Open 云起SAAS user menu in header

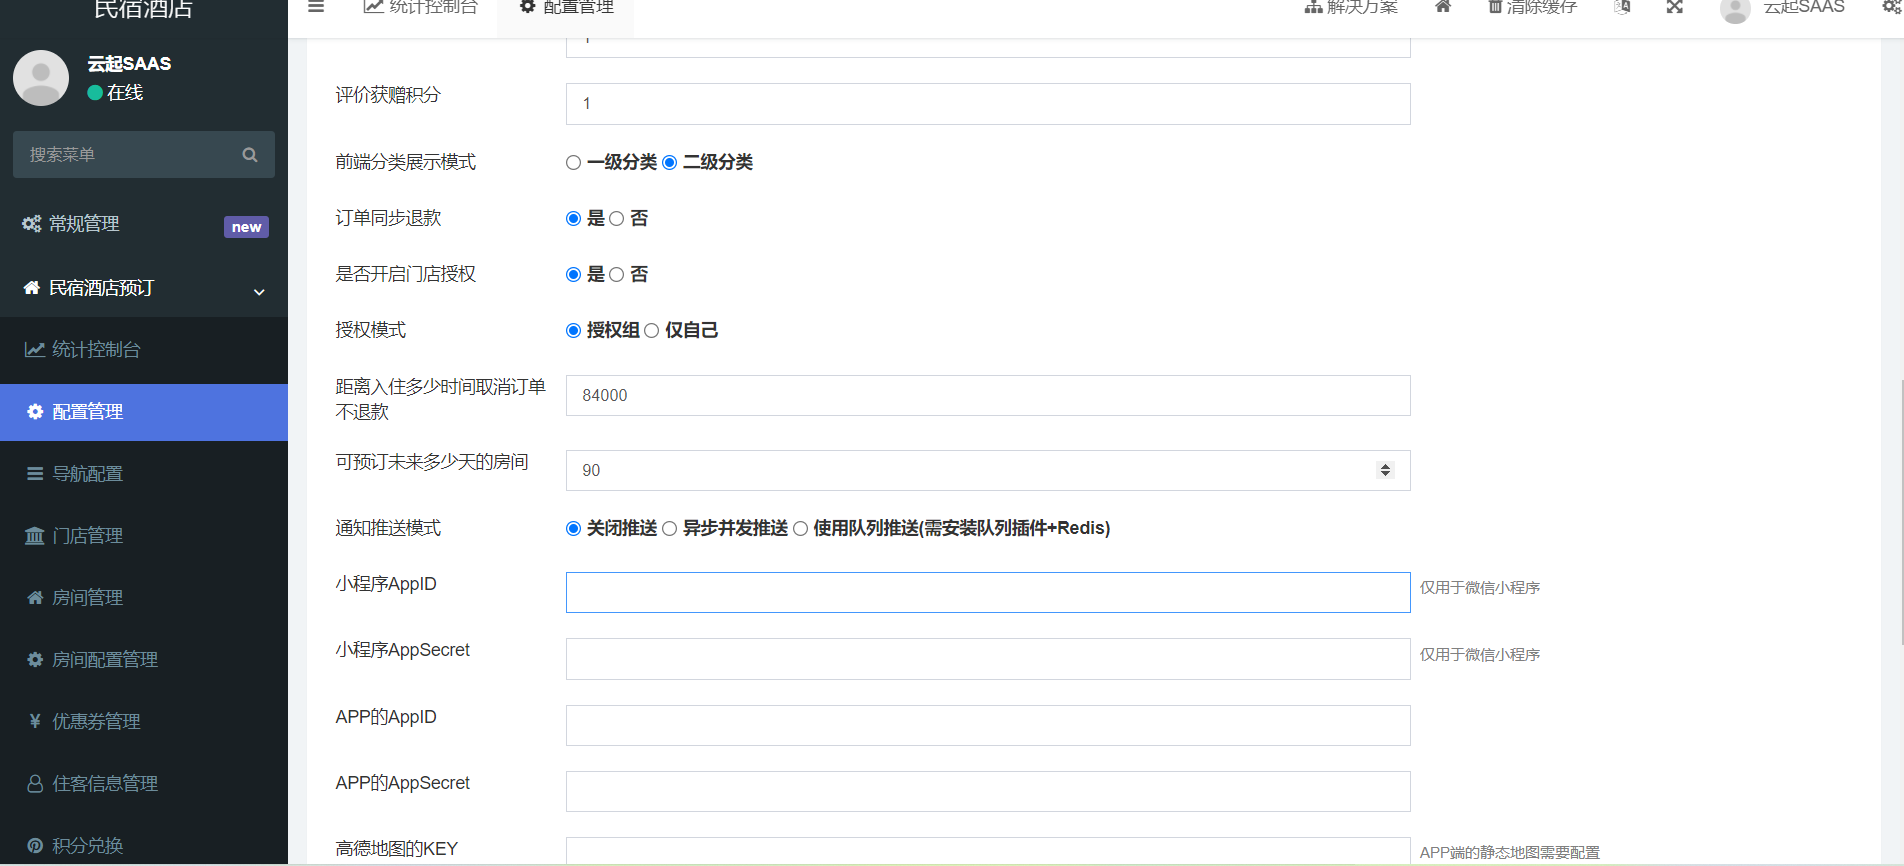[1782, 8]
